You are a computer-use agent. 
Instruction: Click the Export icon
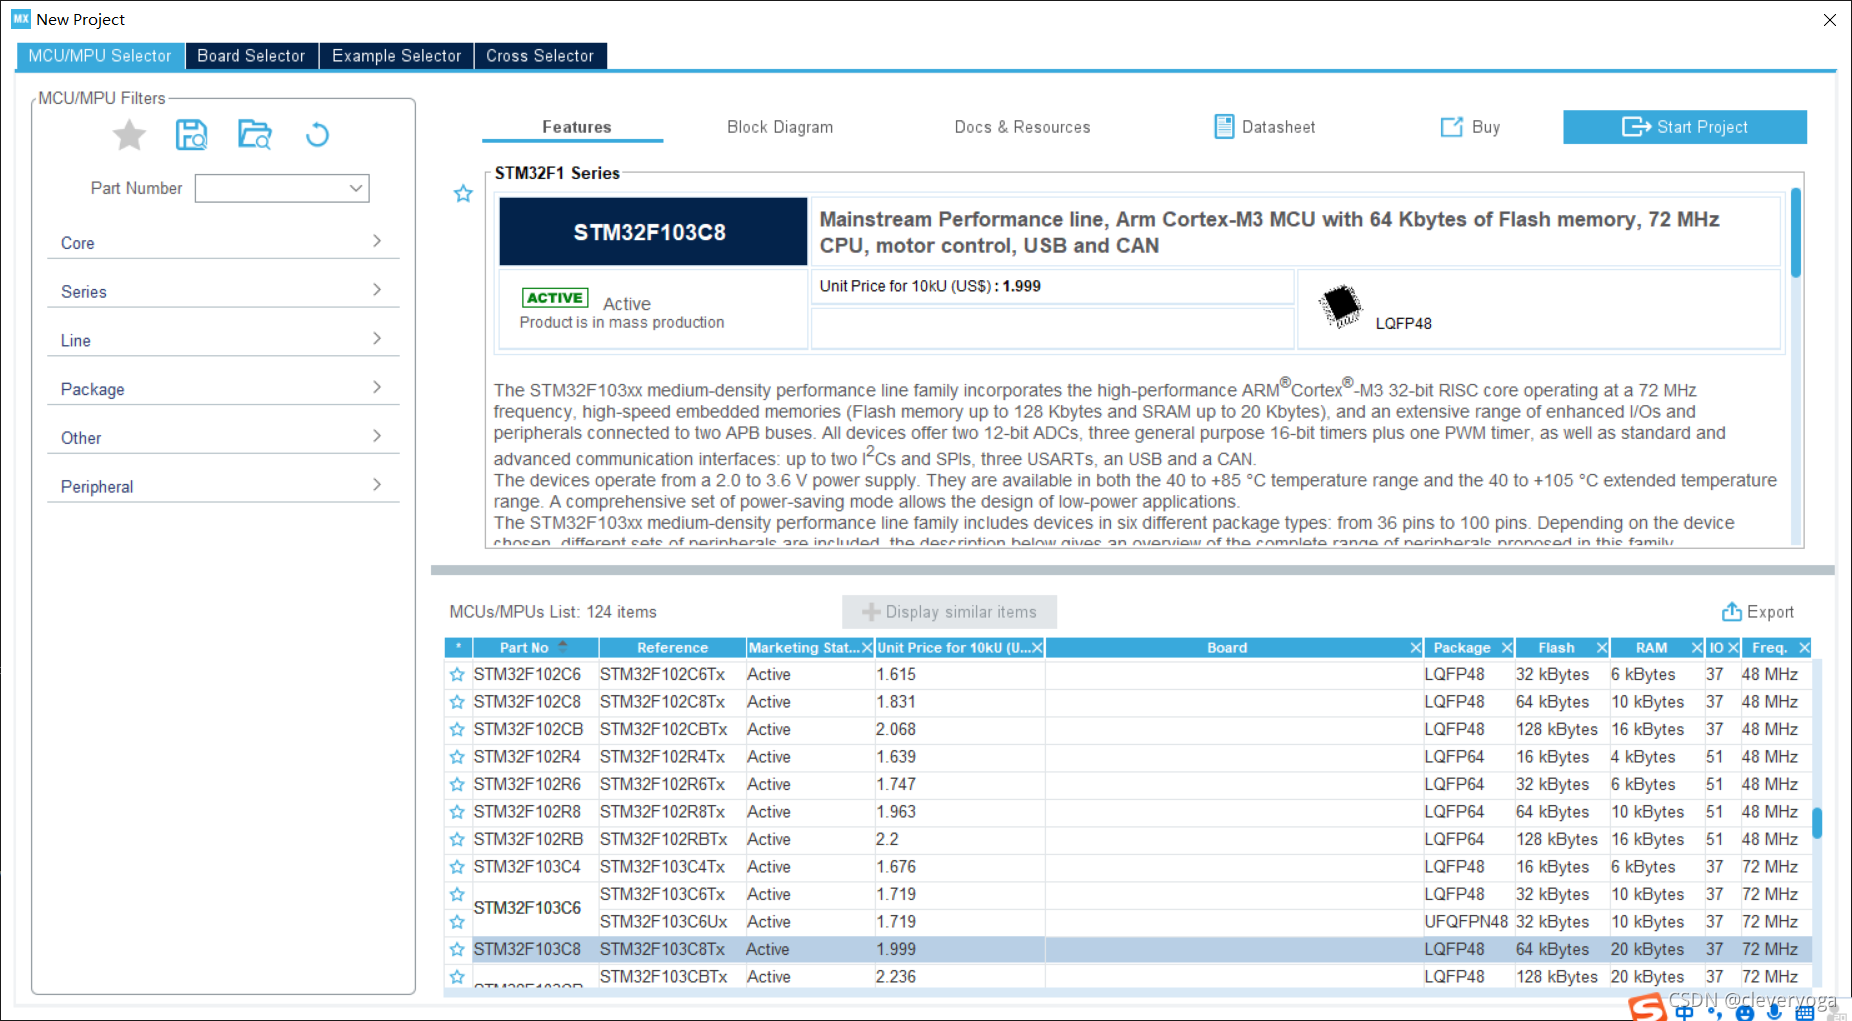click(1731, 612)
